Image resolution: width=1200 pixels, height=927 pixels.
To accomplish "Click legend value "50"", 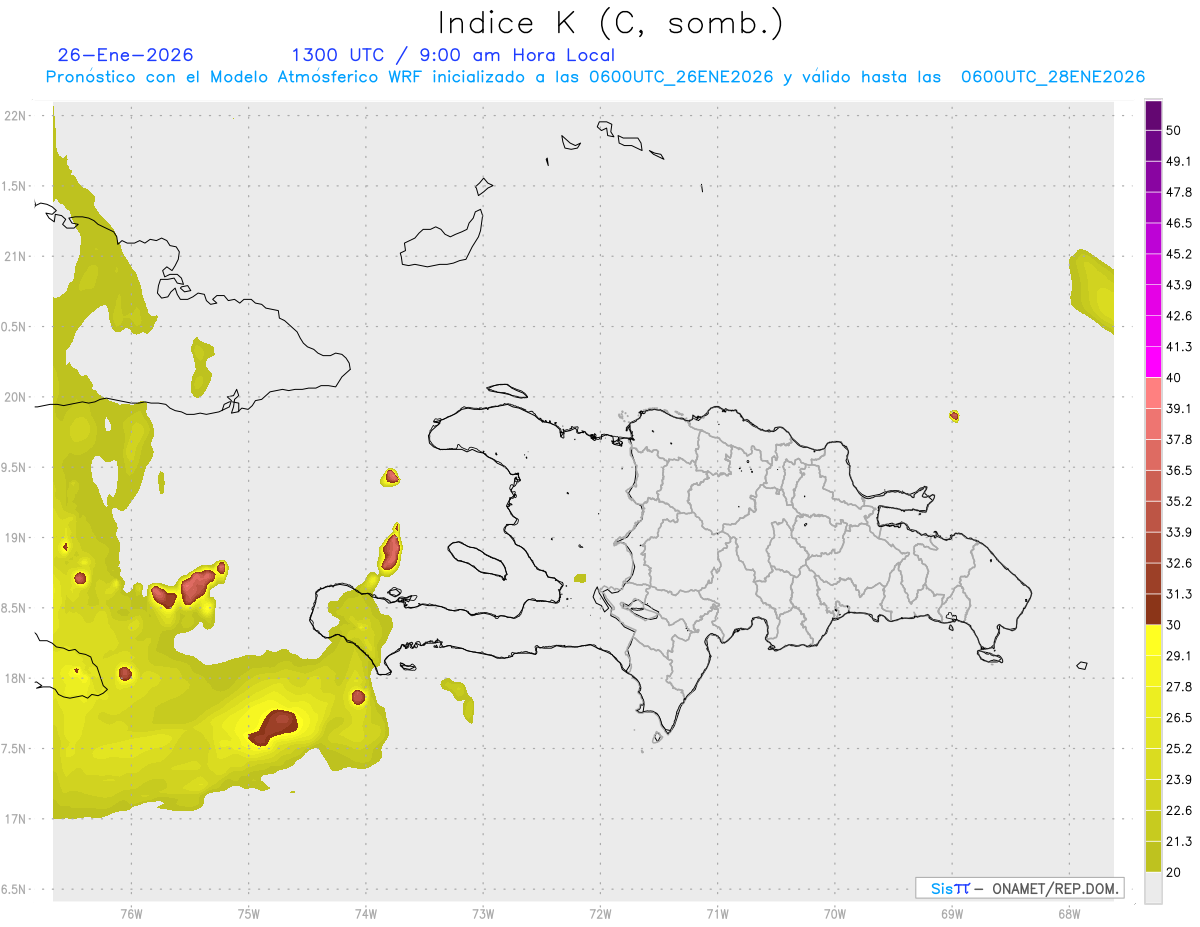I will 1173,130.
